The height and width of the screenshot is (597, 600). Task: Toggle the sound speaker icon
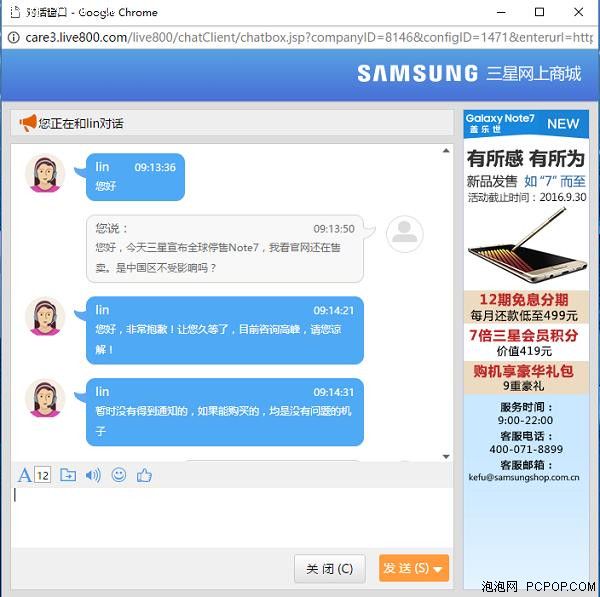(93, 475)
